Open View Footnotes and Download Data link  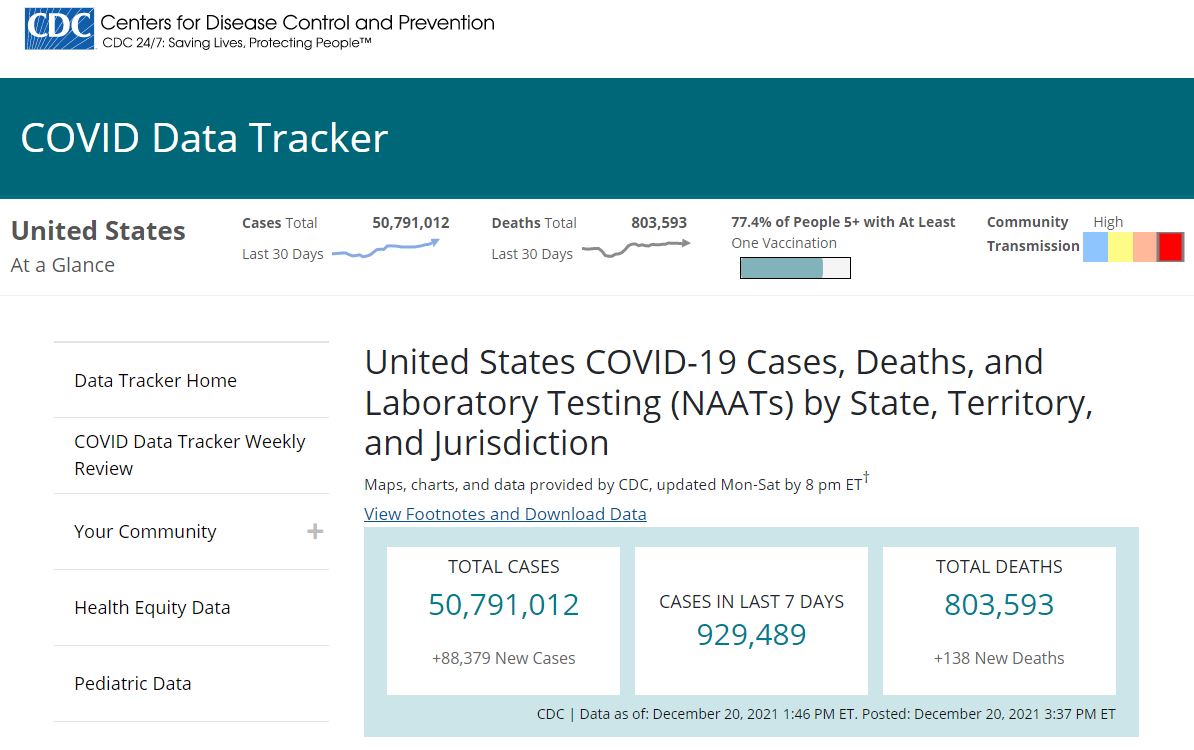505,514
